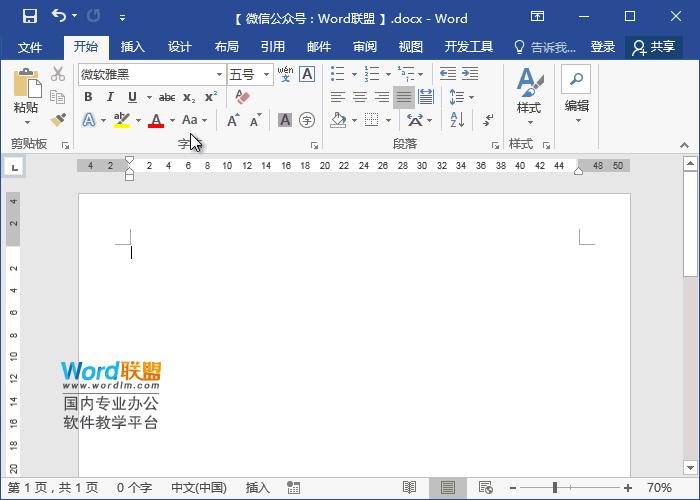Toggle Underline formatting
The height and width of the screenshot is (500, 700).
(x=132, y=97)
